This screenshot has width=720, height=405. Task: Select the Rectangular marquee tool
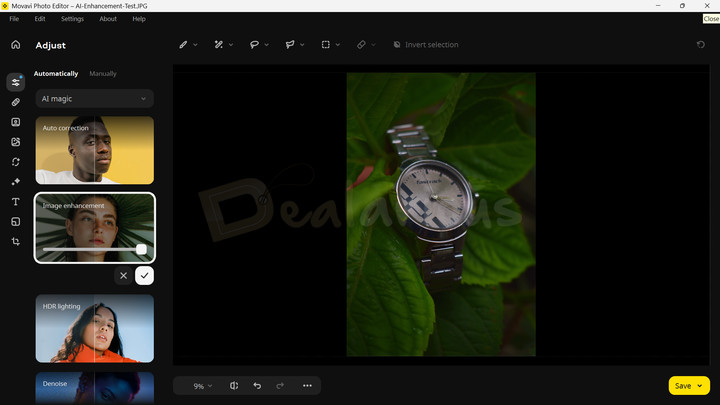coord(326,45)
